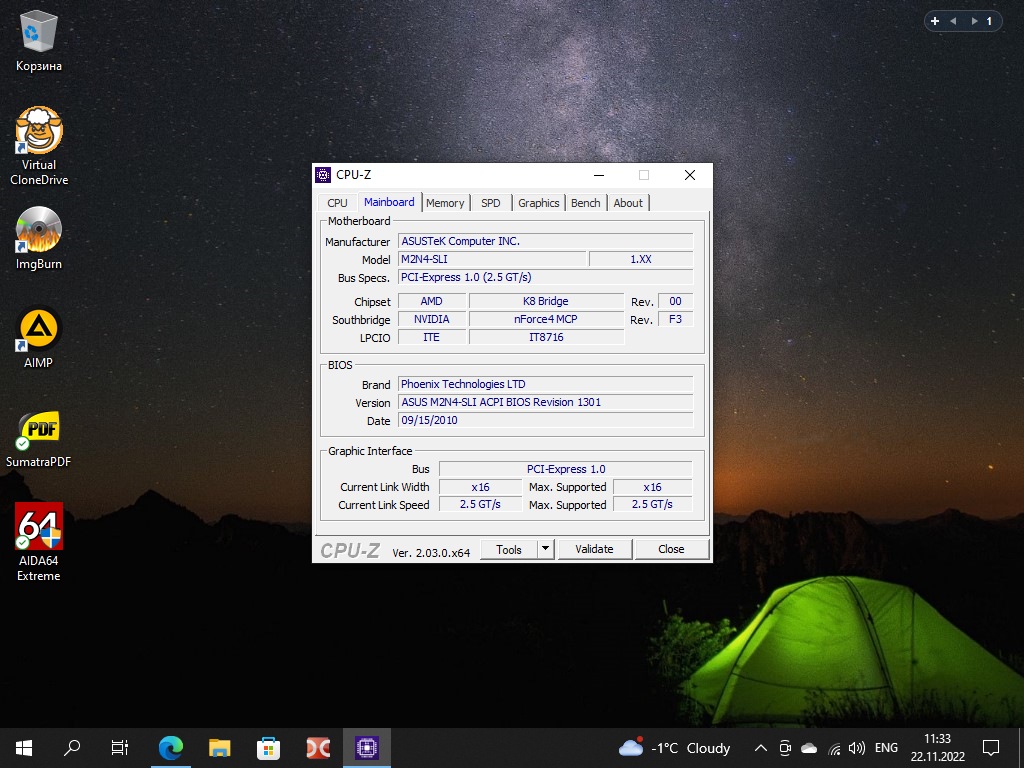Click the Meet Now tray icon
Viewport: 1024px width, 768px height.
coord(786,748)
